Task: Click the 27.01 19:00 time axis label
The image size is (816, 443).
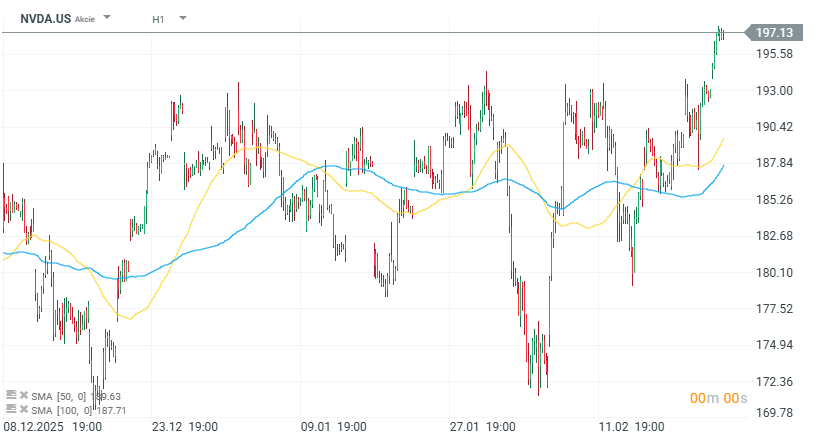Action: coord(482,427)
